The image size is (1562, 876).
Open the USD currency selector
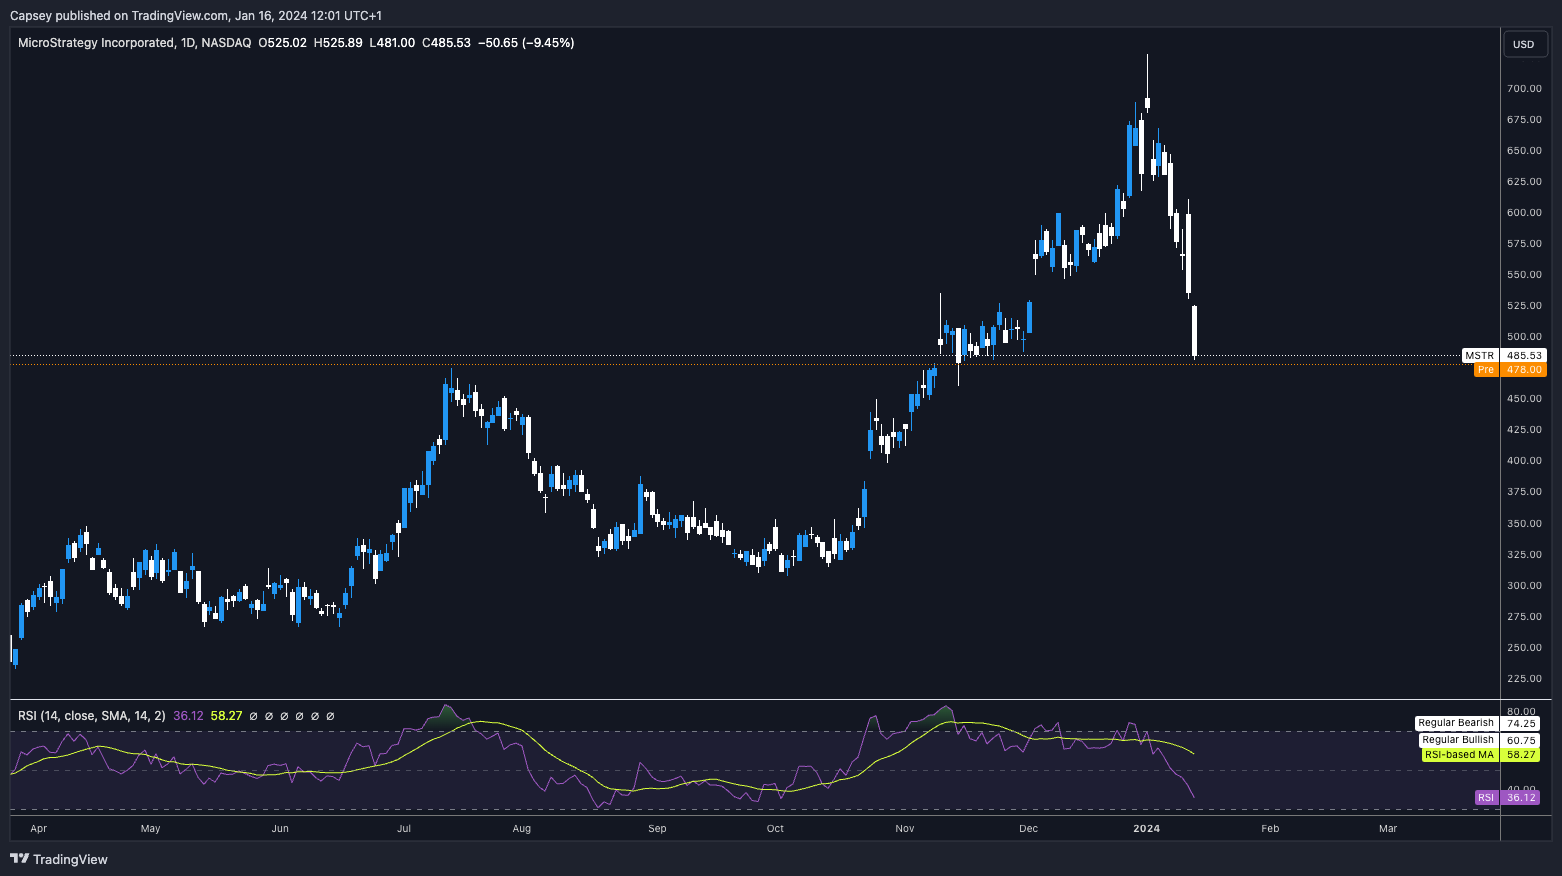[x=1524, y=44]
